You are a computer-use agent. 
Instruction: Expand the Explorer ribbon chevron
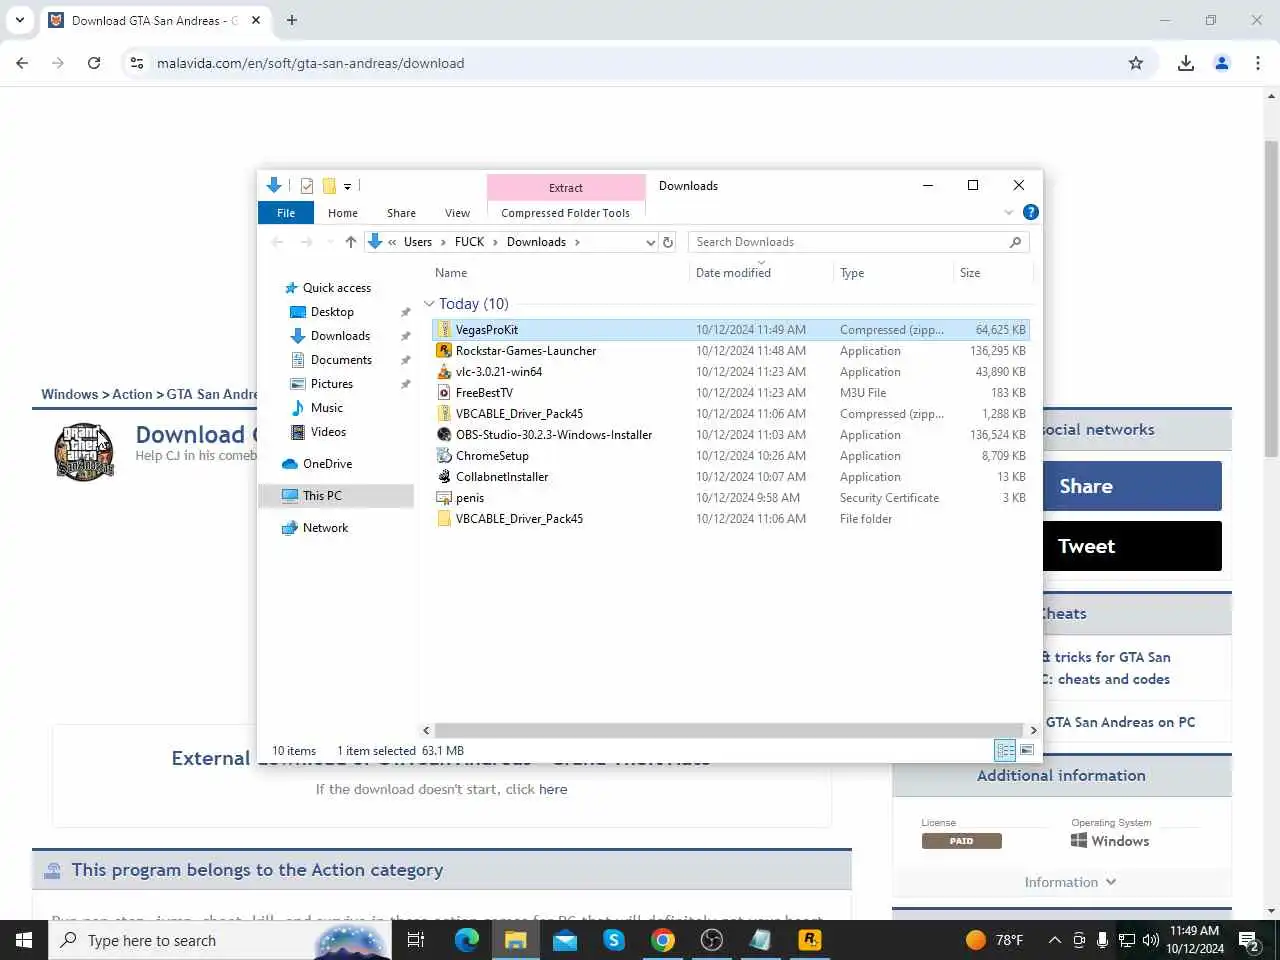[1008, 212]
